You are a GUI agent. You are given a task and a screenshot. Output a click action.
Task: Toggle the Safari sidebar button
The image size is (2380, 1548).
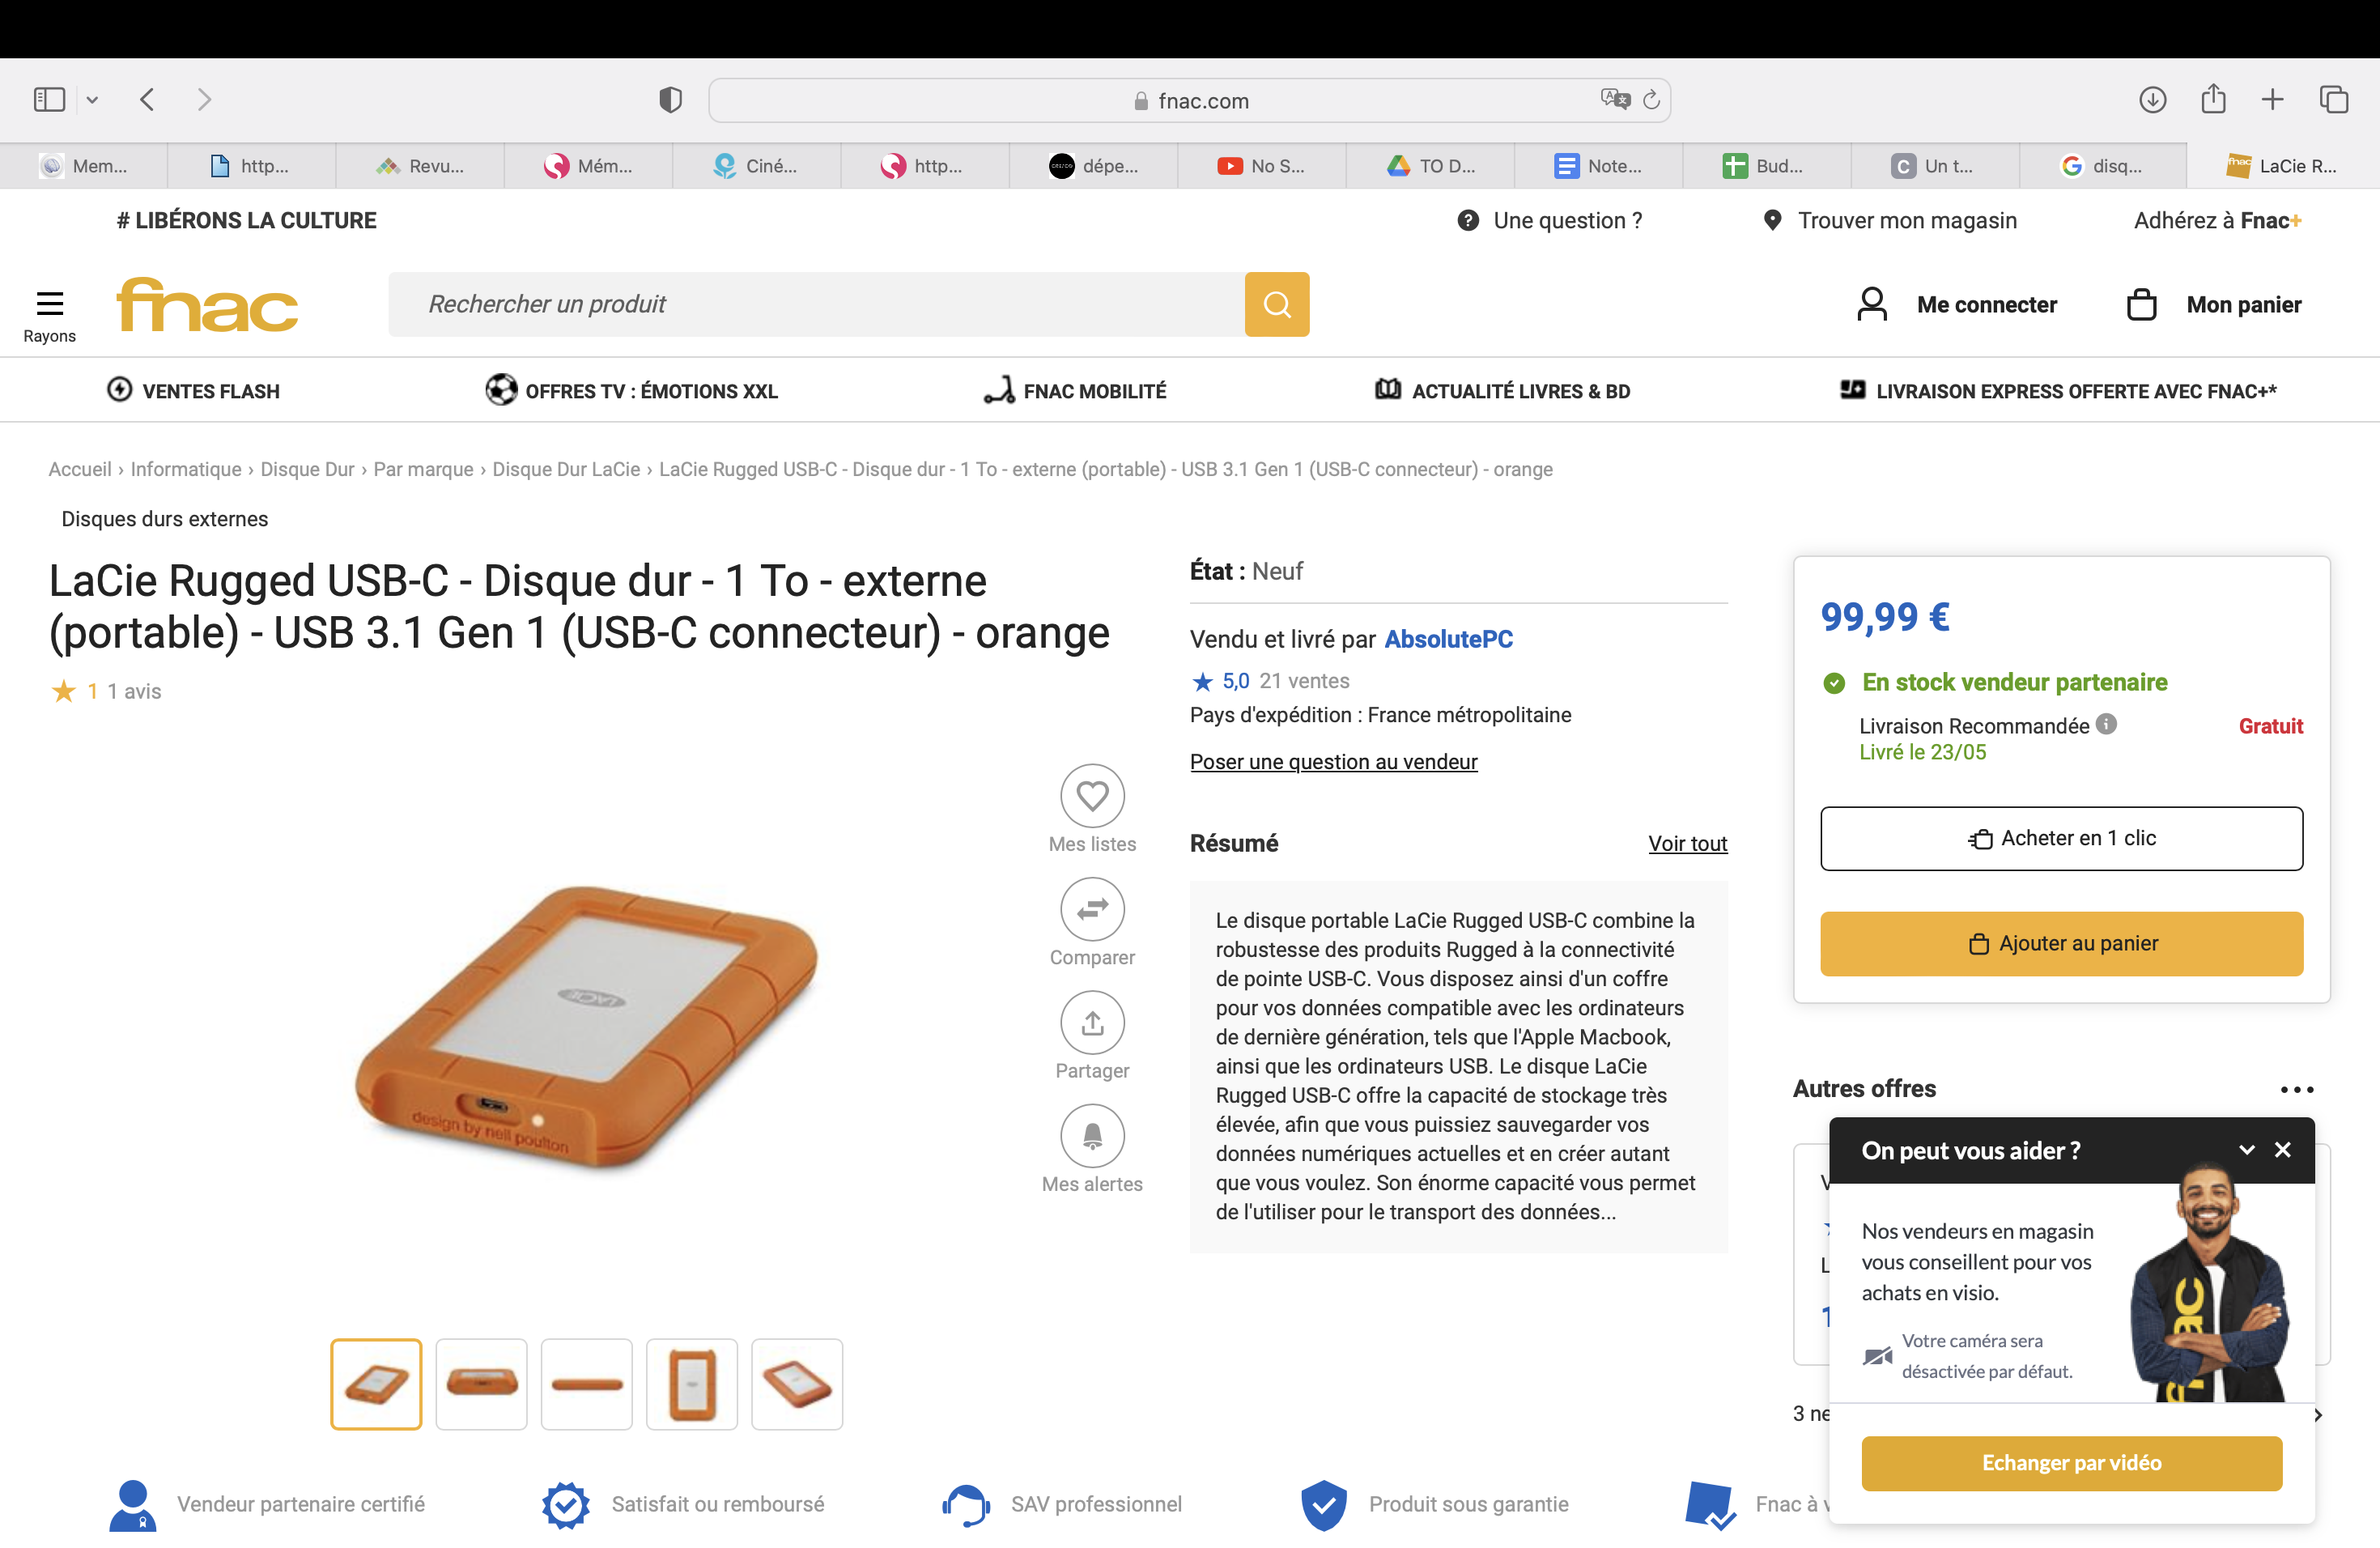49,100
